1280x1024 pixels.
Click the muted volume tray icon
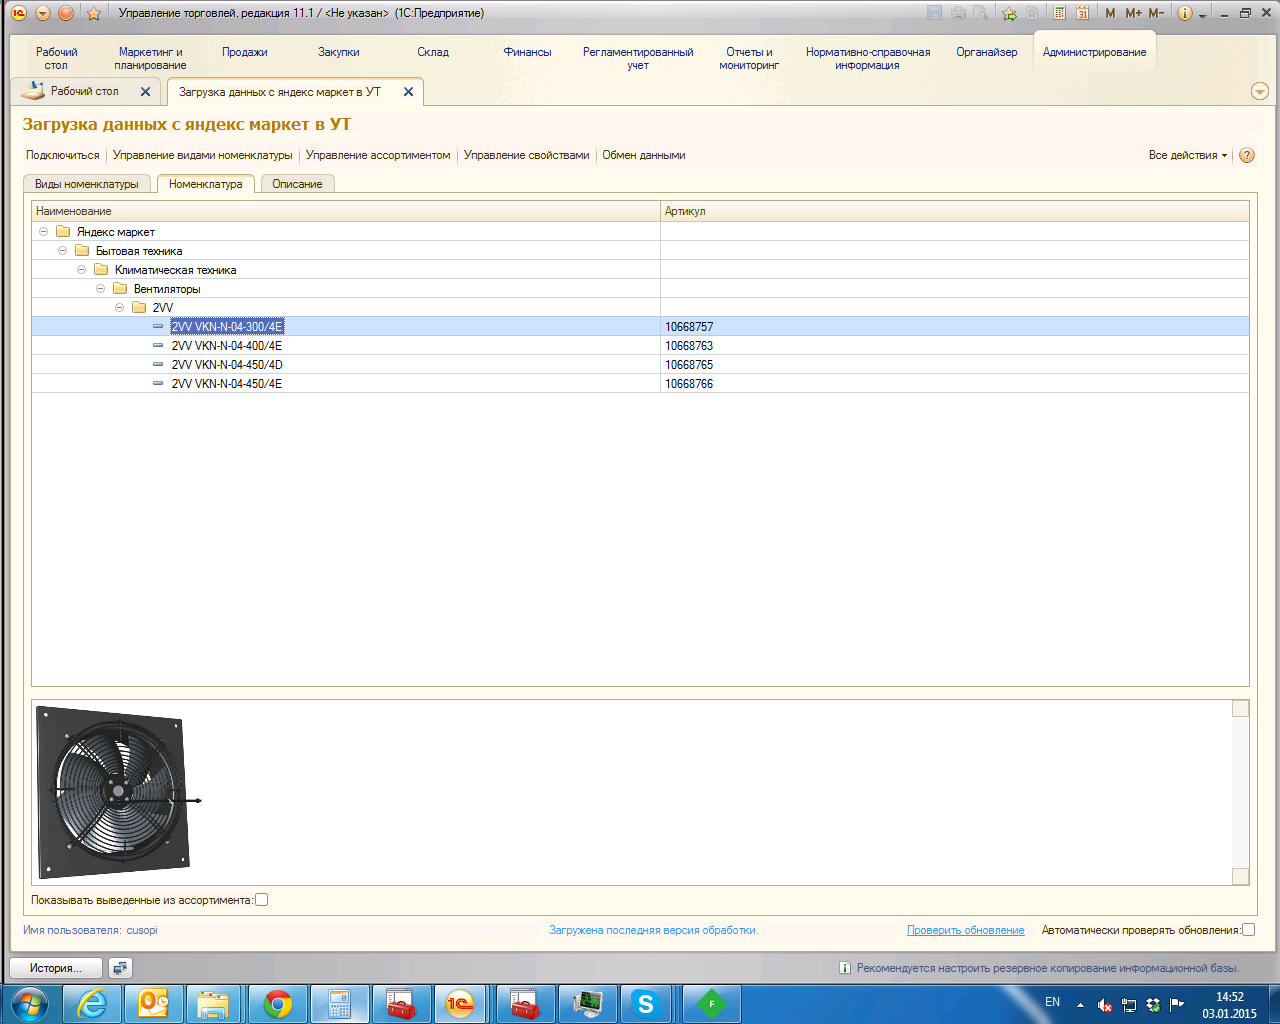1105,1005
